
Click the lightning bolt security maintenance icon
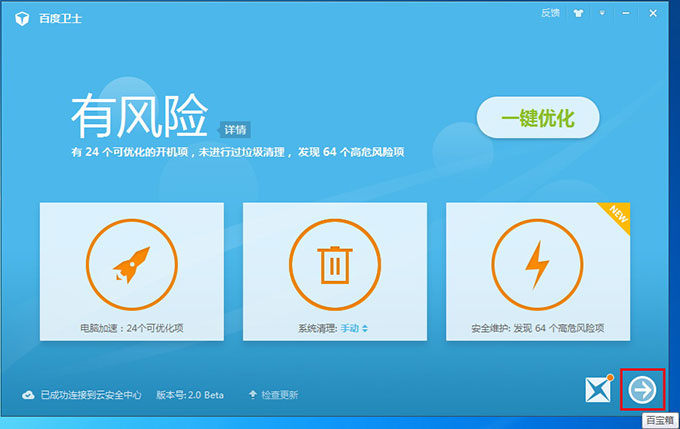tap(537, 264)
